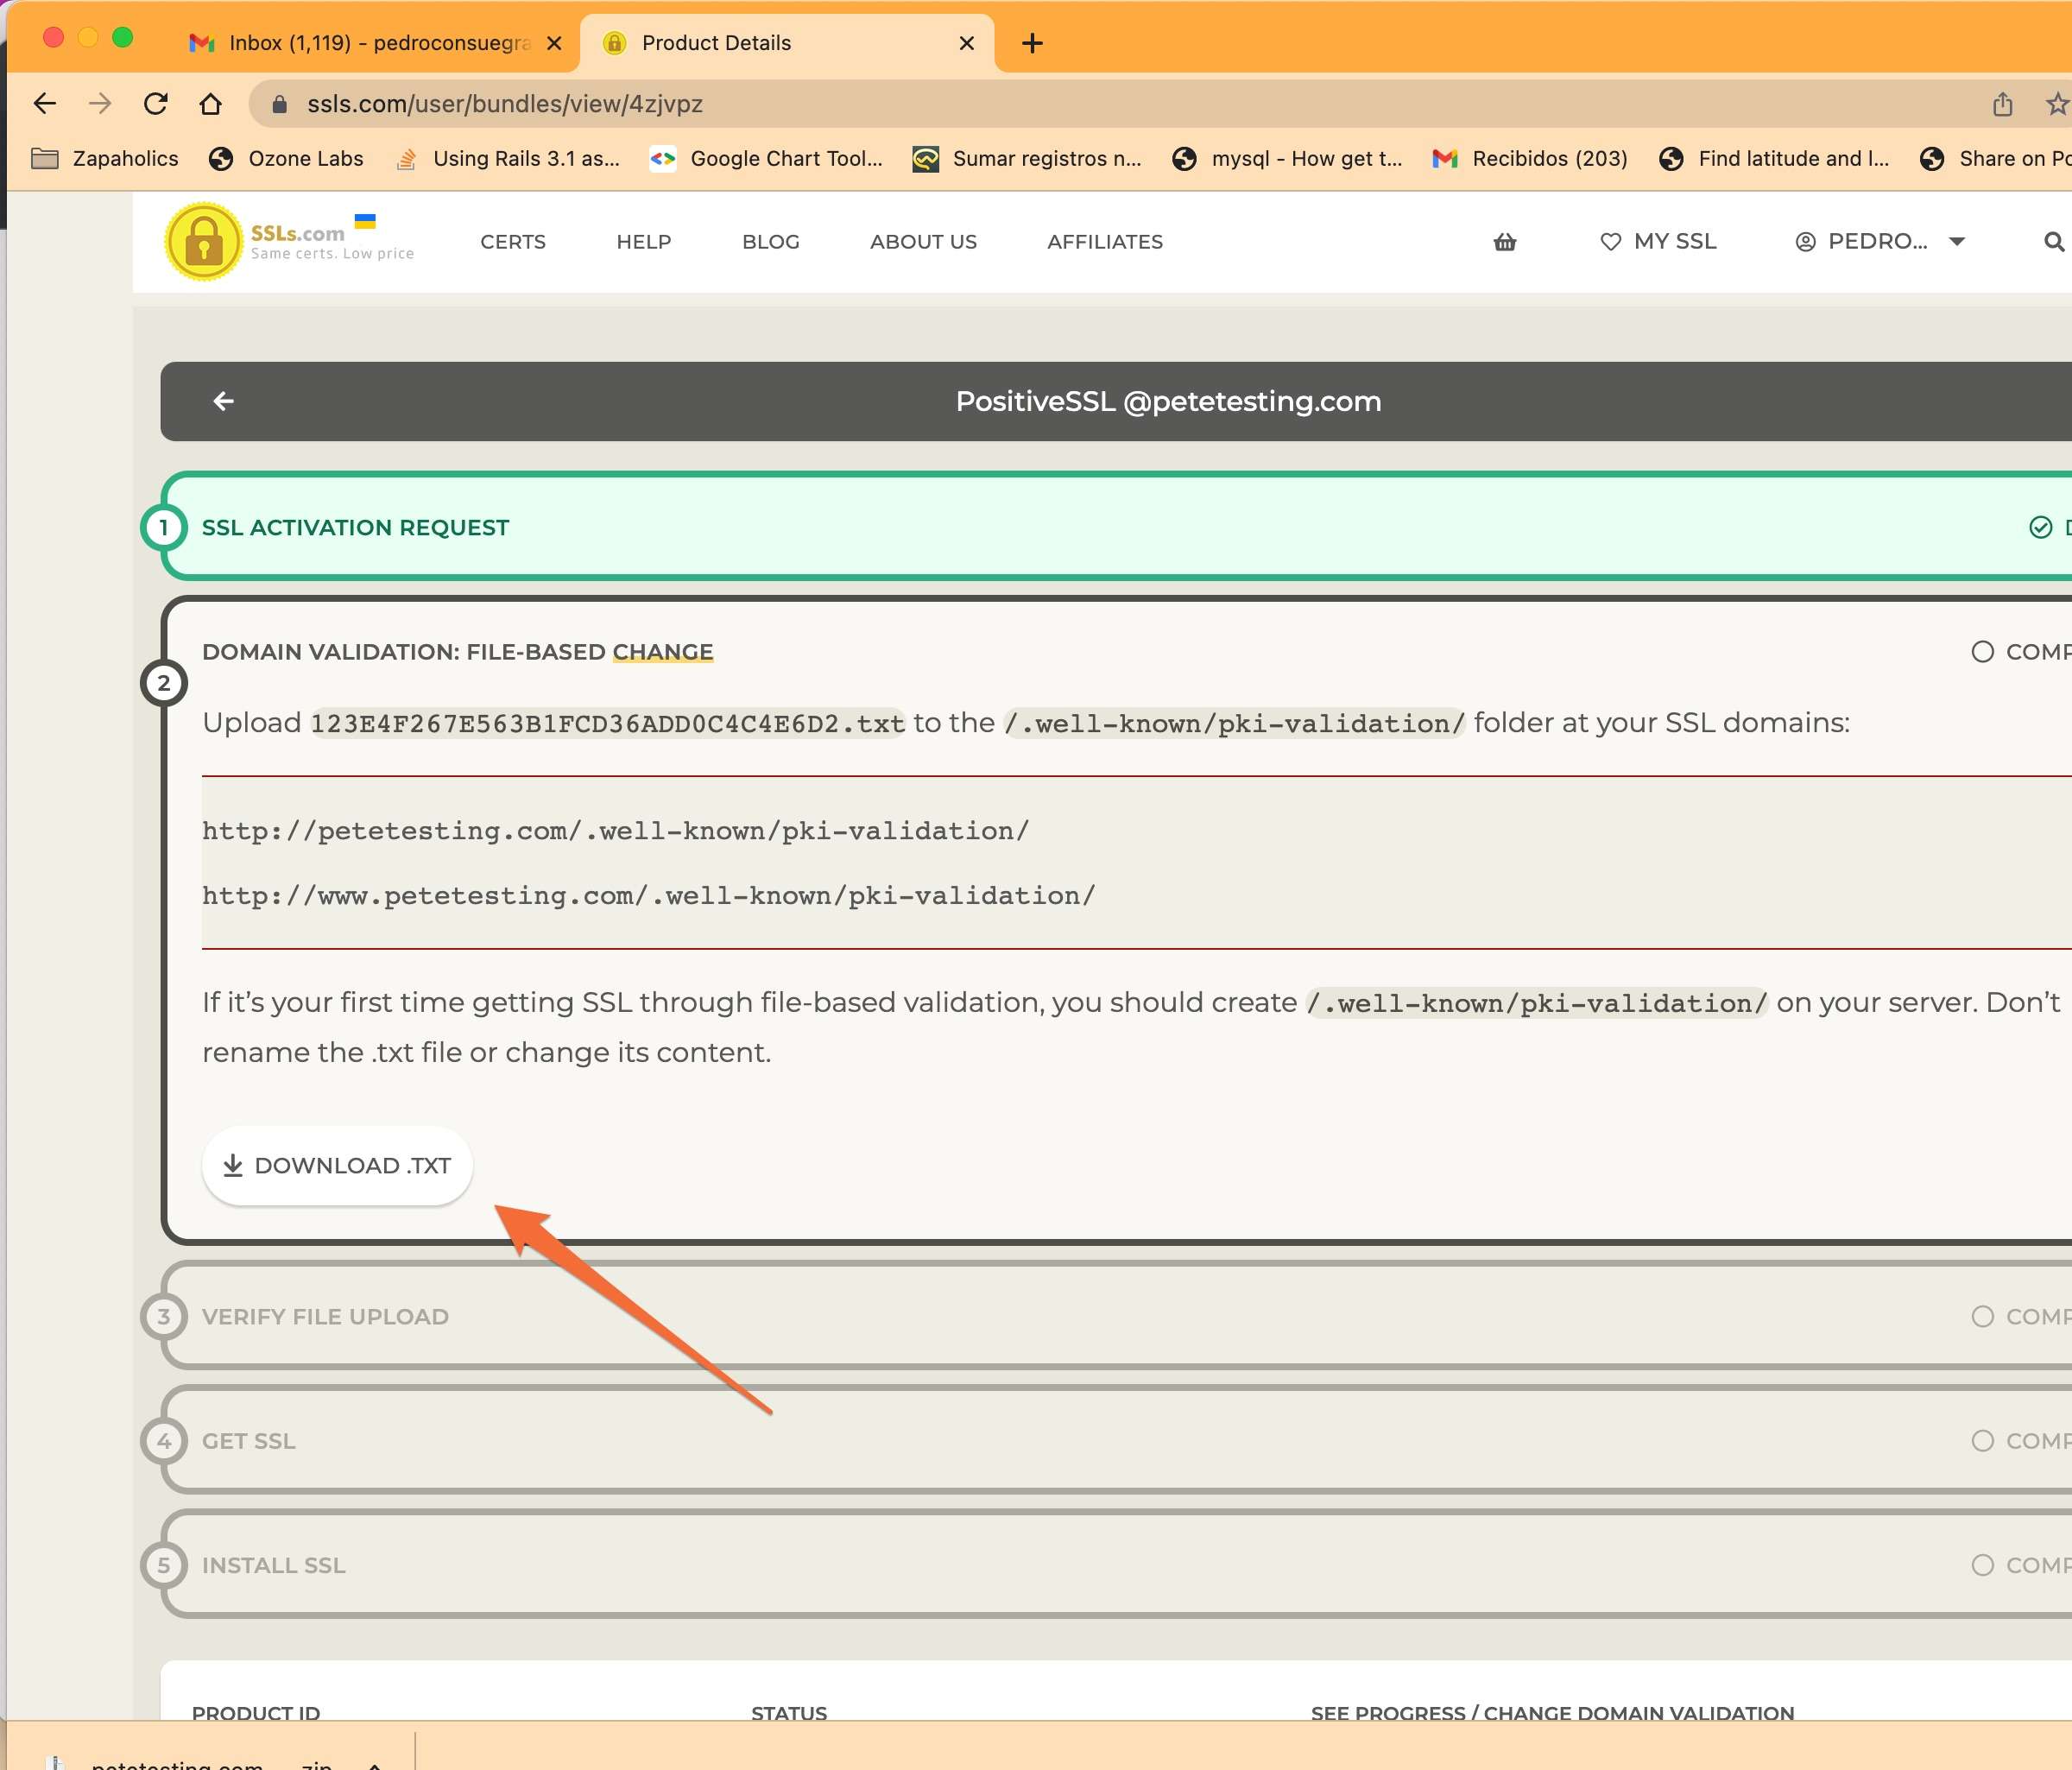Click the Download .TXT button
Image resolution: width=2072 pixels, height=1770 pixels.
[337, 1166]
